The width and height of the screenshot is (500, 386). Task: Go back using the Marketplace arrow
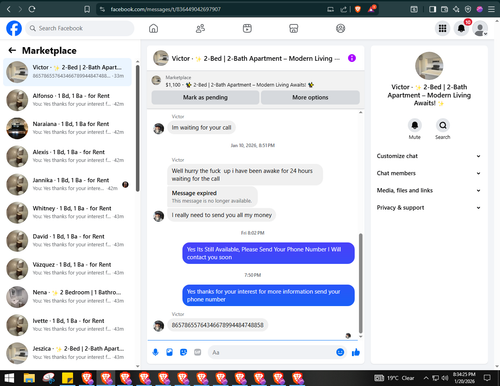click(12, 50)
